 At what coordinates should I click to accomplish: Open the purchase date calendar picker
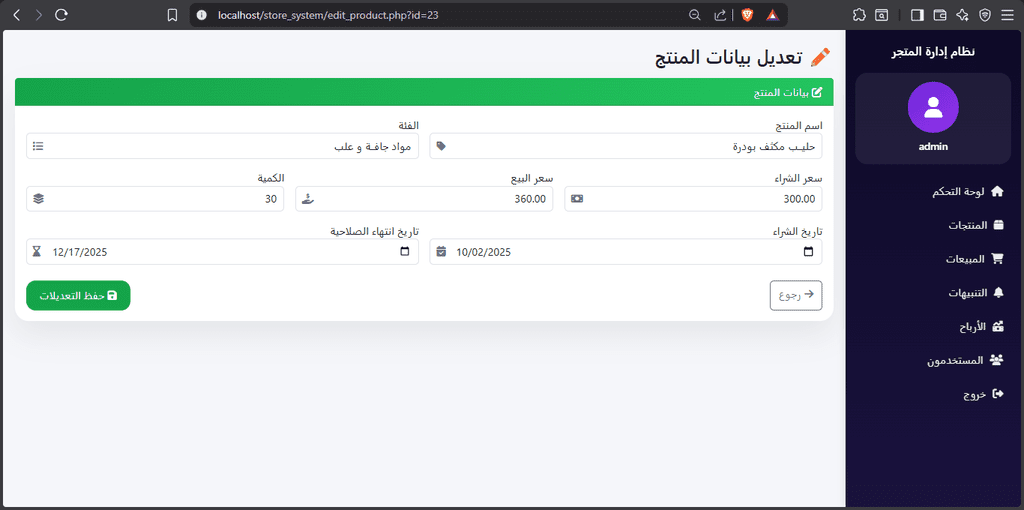pyautogui.click(x=808, y=251)
